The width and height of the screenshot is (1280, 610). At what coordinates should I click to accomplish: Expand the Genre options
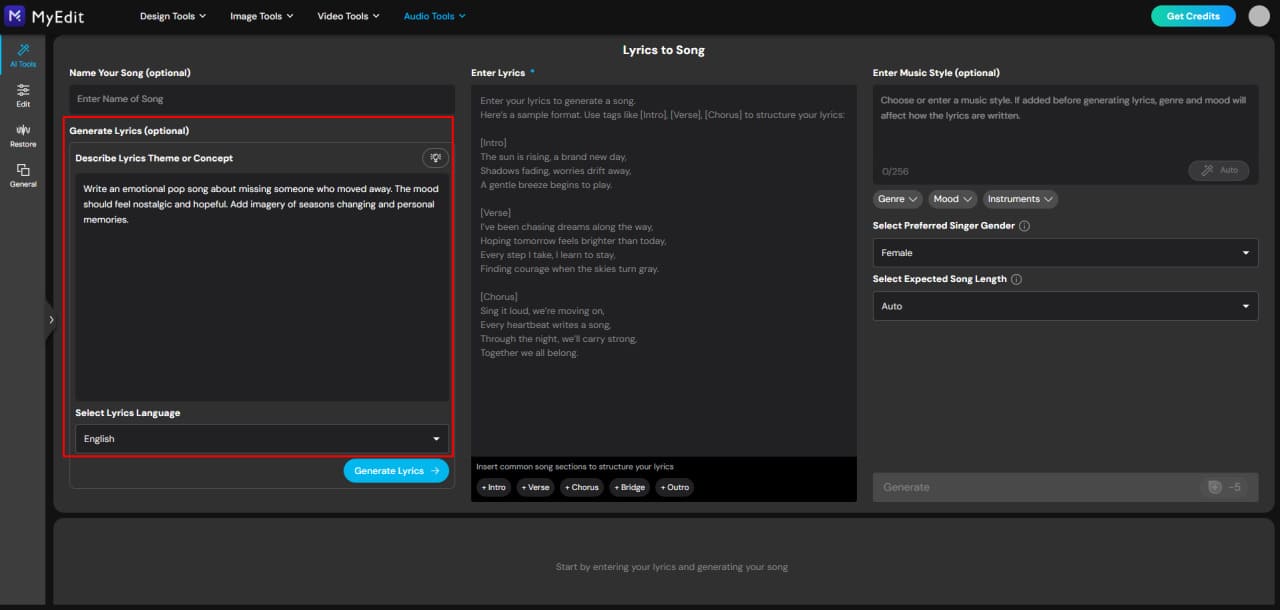(x=897, y=199)
